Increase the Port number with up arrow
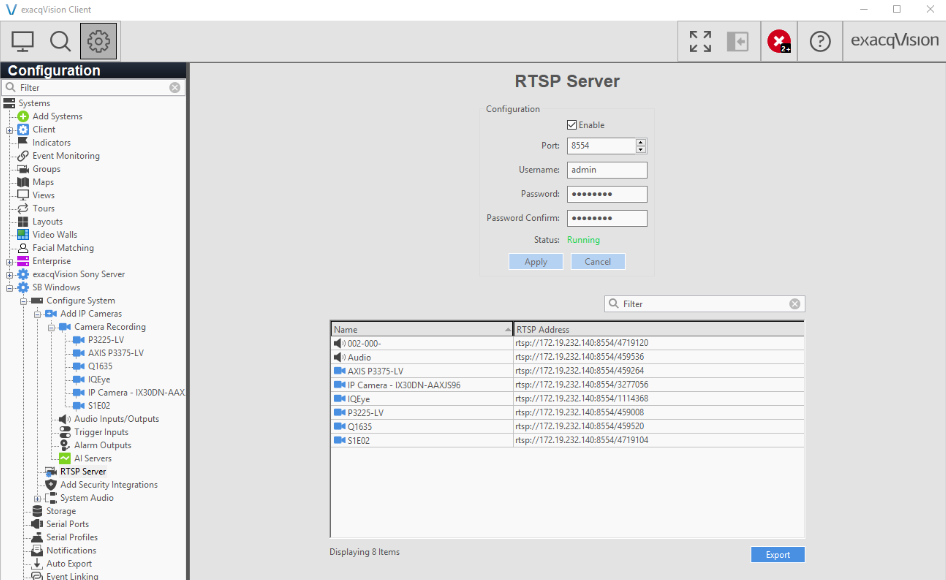 pyautogui.click(x=641, y=142)
